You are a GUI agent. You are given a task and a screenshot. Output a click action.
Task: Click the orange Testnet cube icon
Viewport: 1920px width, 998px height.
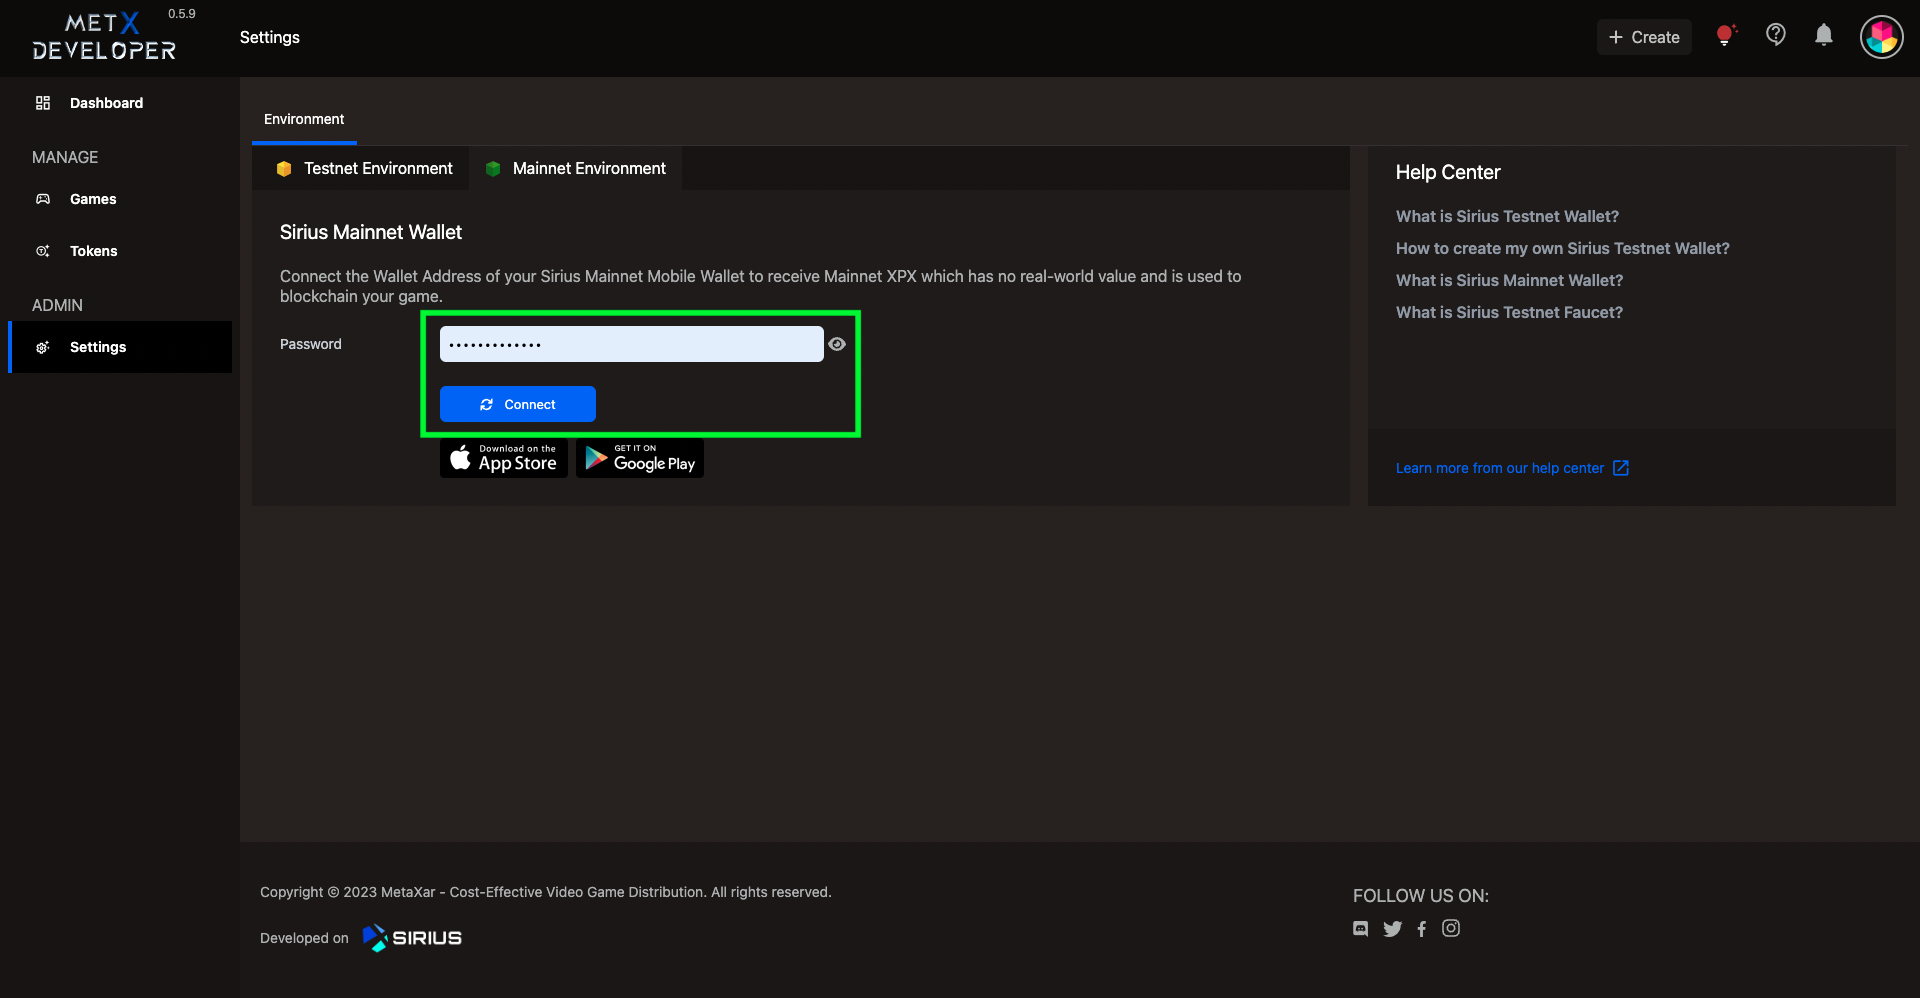click(284, 169)
